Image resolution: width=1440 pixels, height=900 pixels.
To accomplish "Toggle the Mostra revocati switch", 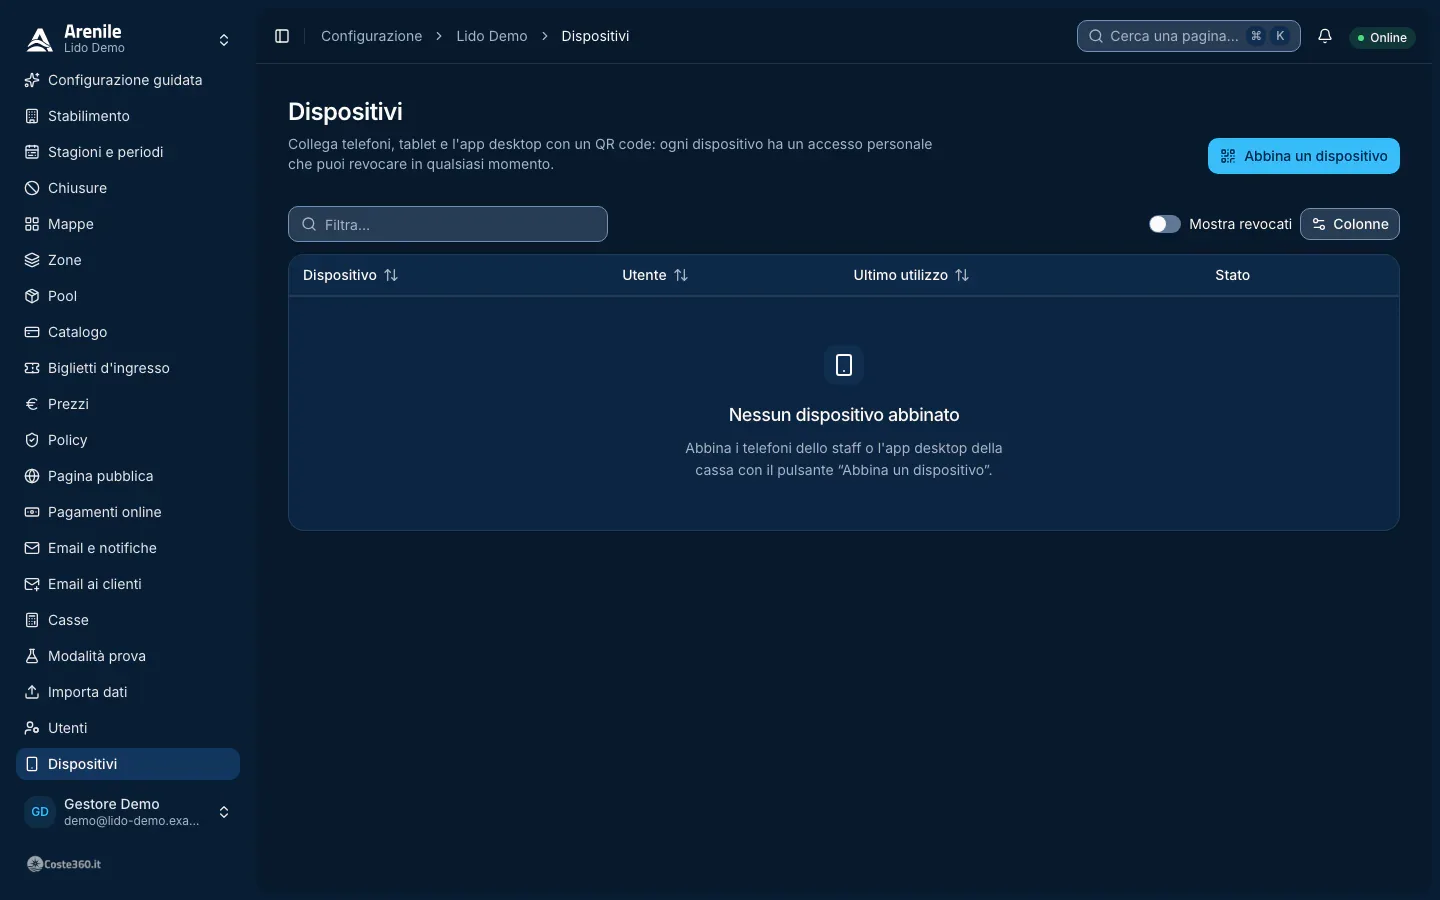I will tap(1165, 224).
